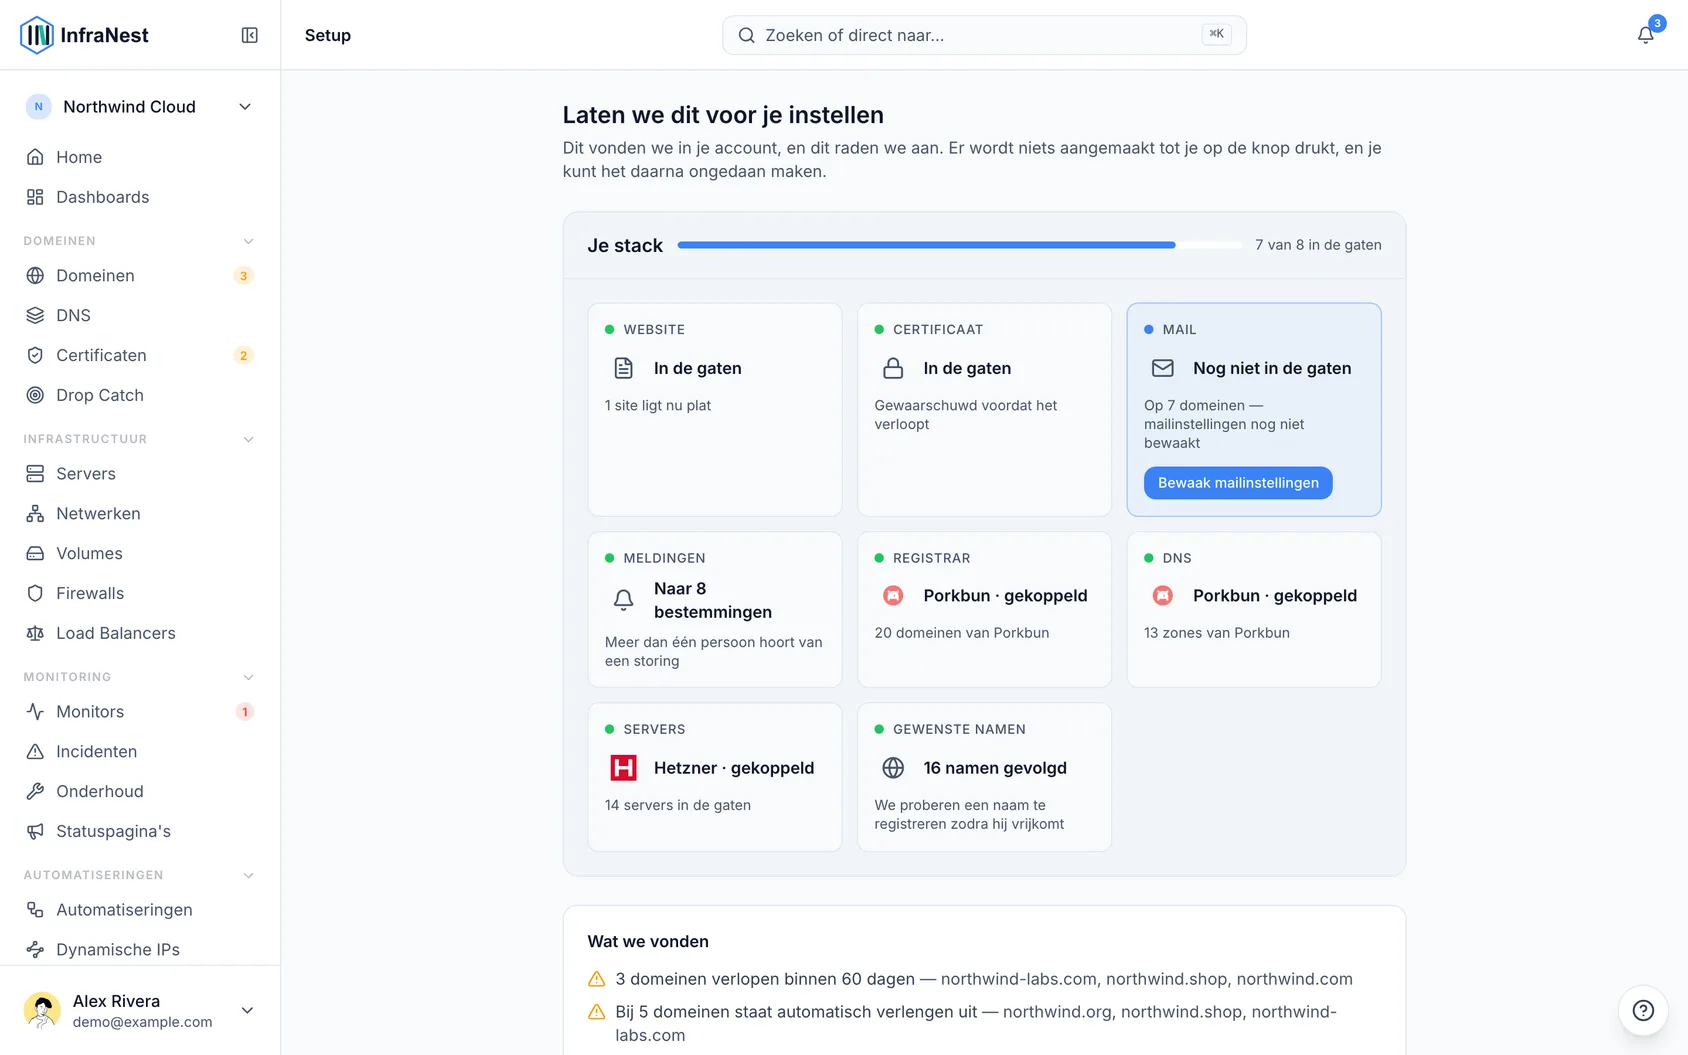Click the Je stack progress bar

tap(960, 245)
